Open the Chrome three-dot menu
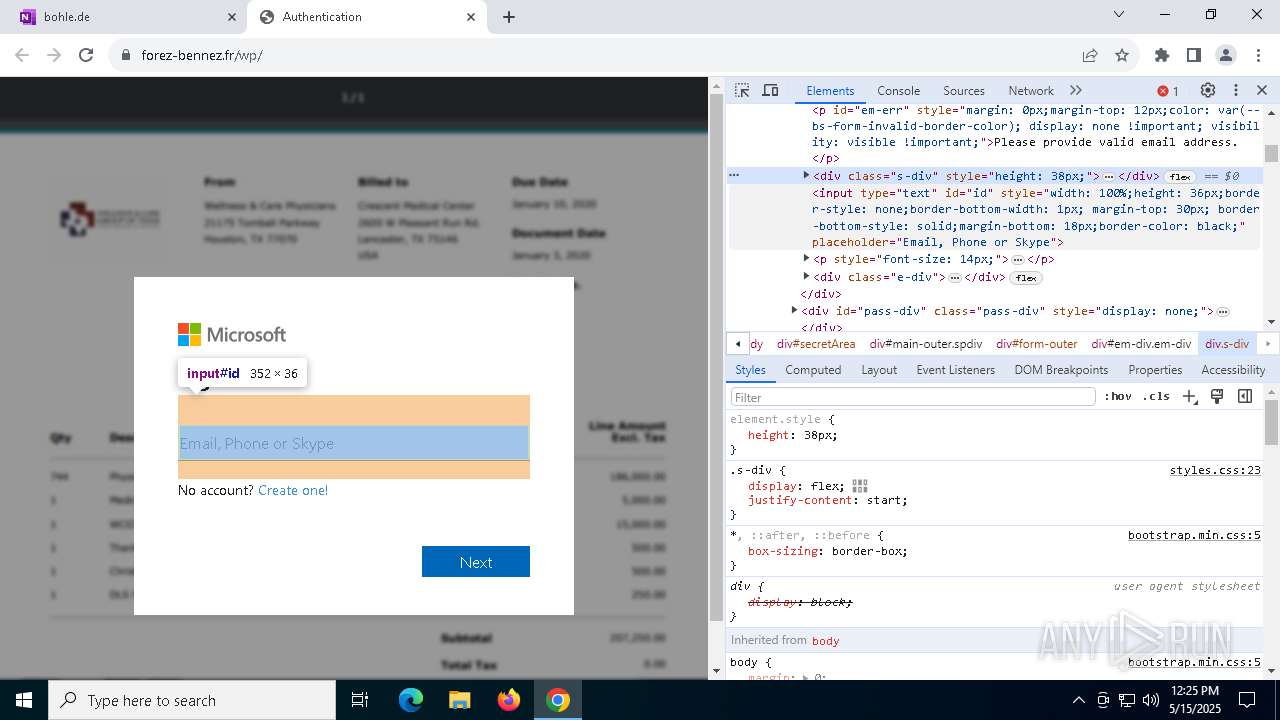This screenshot has height=720, width=1280. (x=1257, y=55)
